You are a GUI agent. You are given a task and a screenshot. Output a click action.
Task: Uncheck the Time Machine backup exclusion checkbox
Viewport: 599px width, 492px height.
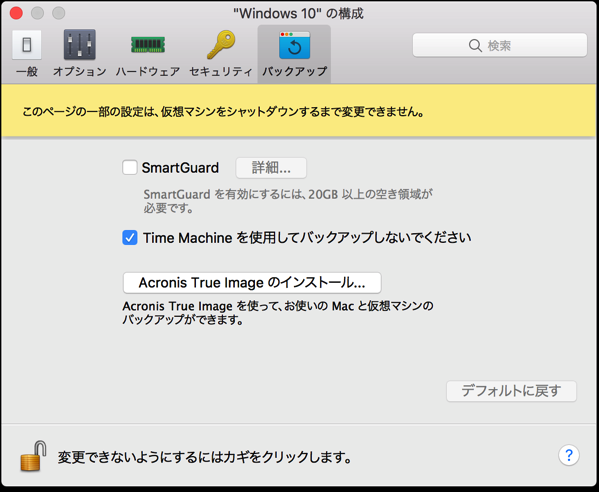[130, 238]
